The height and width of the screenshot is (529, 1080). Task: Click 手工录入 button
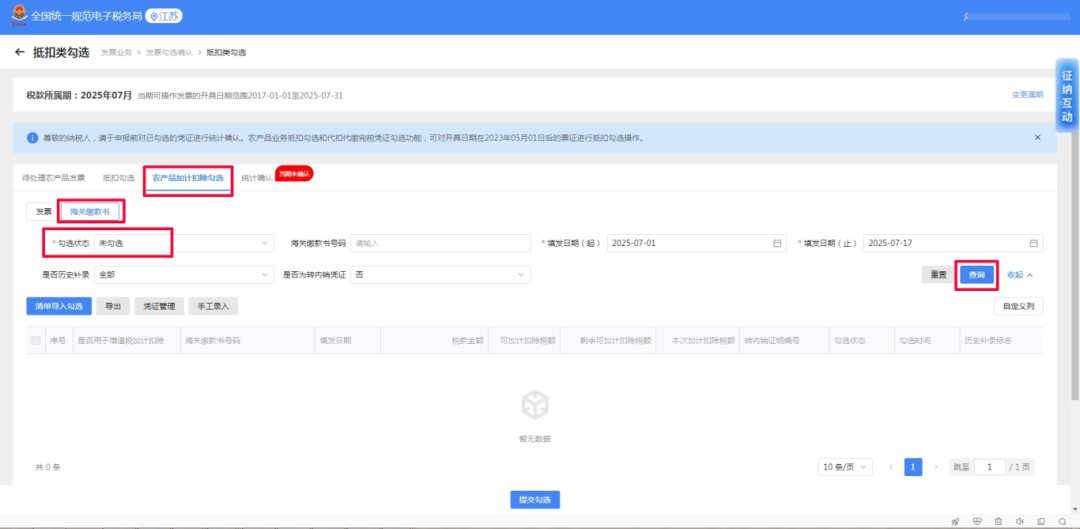214,307
